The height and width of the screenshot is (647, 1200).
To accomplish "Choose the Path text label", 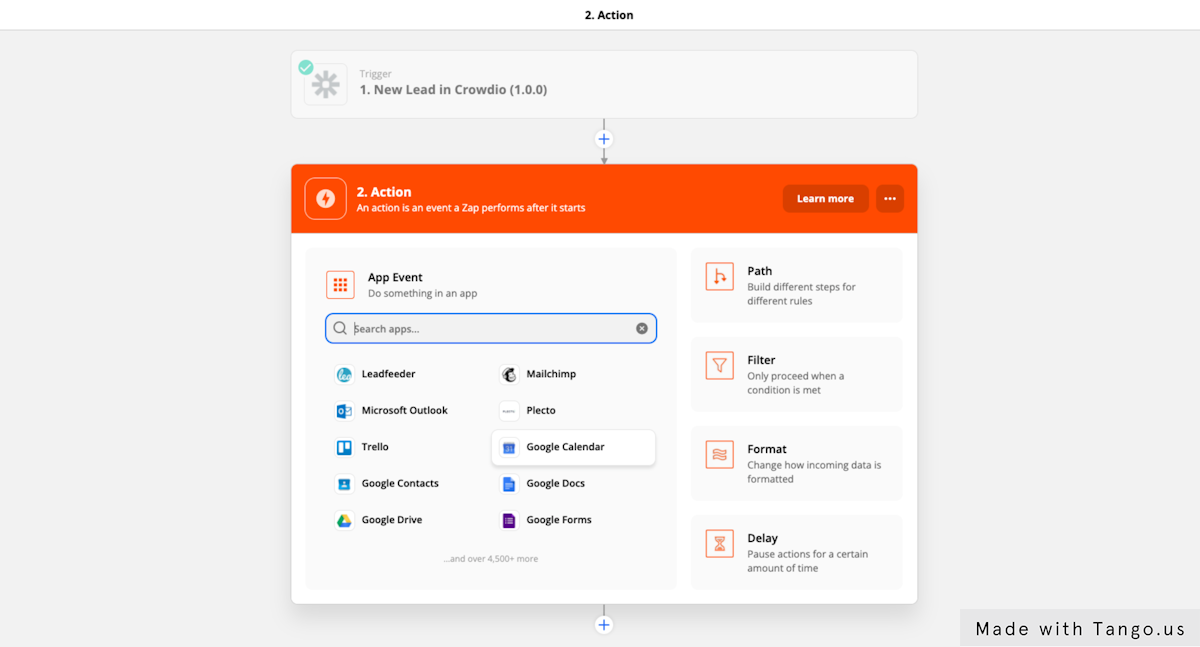I will (759, 271).
